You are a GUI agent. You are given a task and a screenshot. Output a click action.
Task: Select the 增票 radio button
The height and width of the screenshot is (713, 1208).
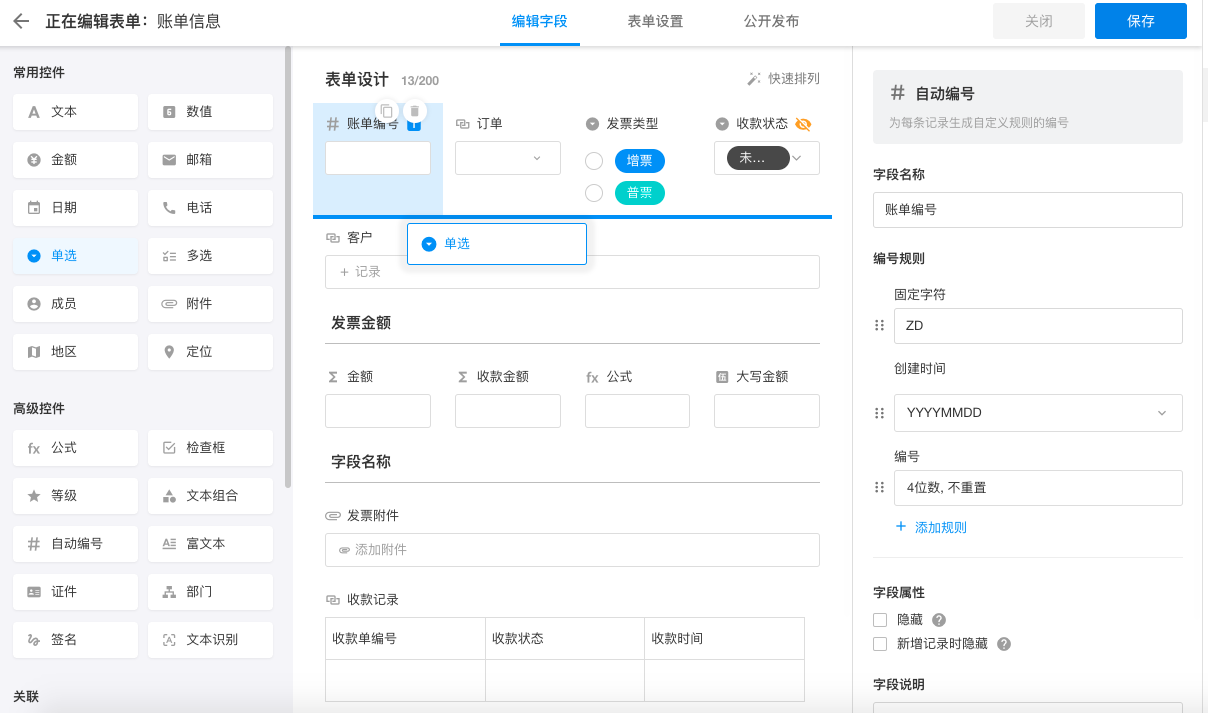coord(594,161)
